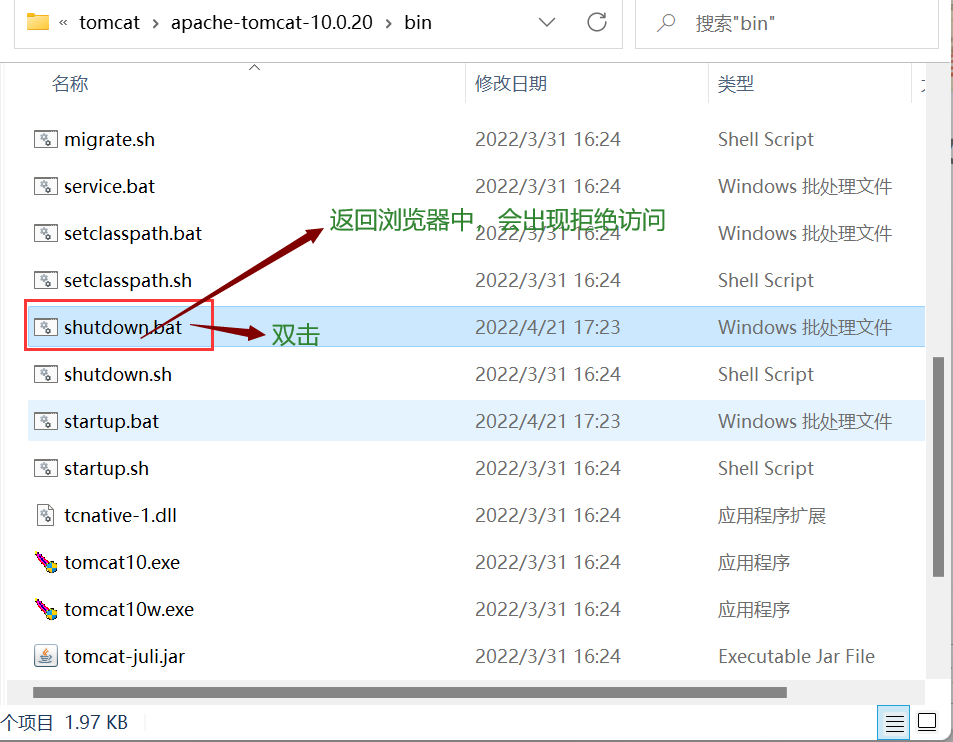Select the shutdown.sh file name

118,374
